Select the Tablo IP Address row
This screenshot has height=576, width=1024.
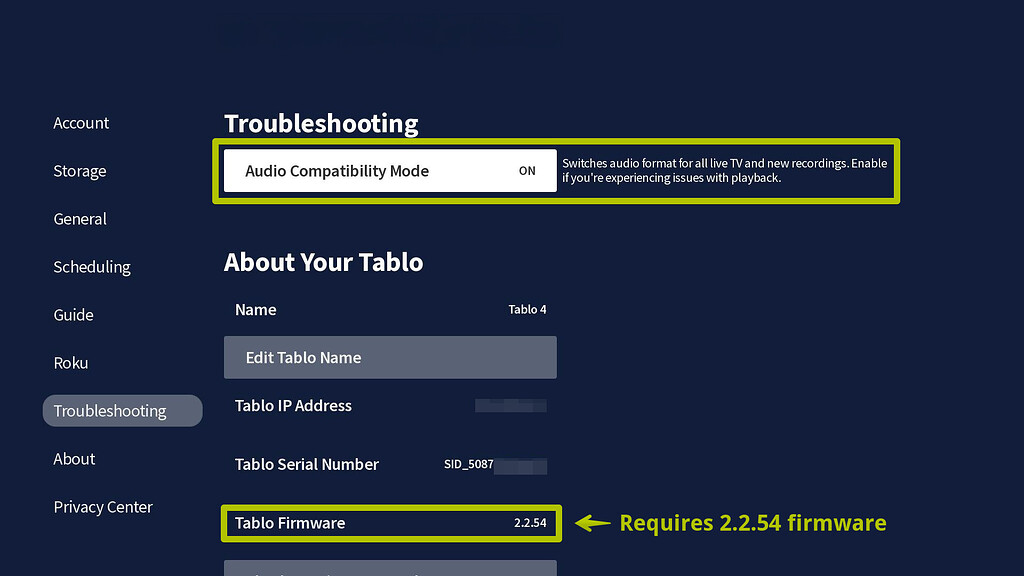click(x=390, y=406)
